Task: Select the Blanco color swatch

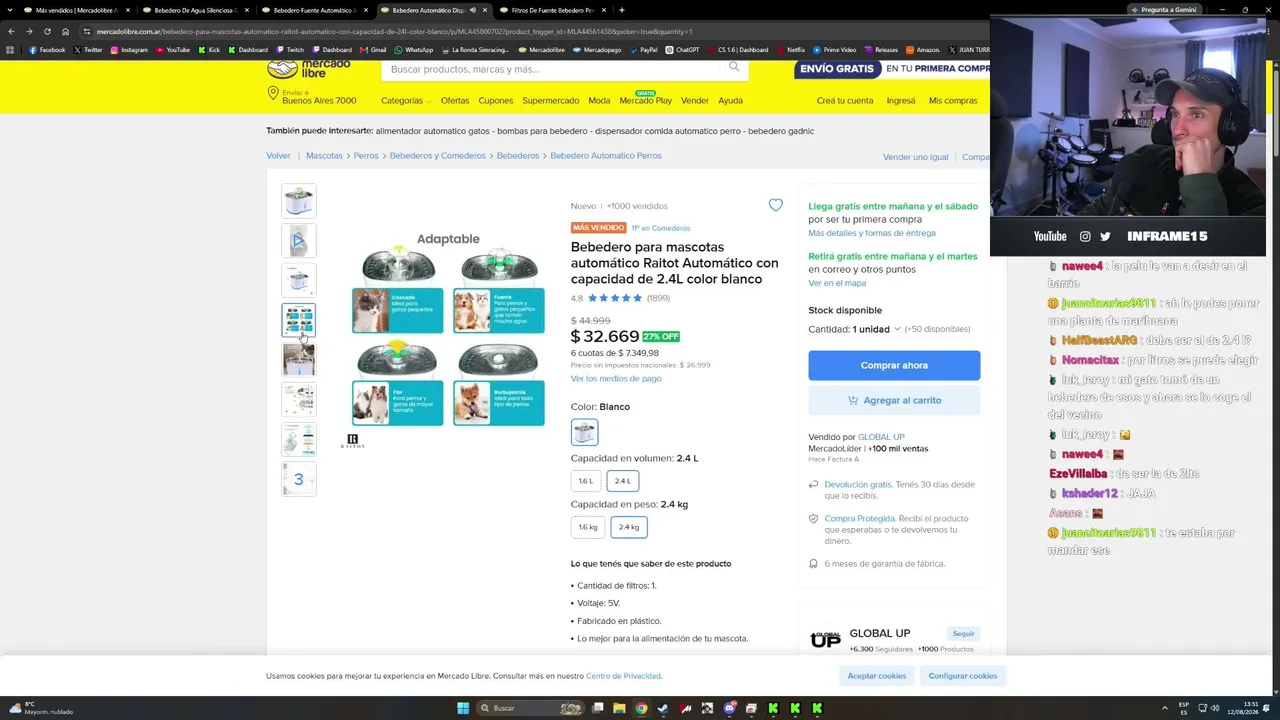Action: point(584,432)
